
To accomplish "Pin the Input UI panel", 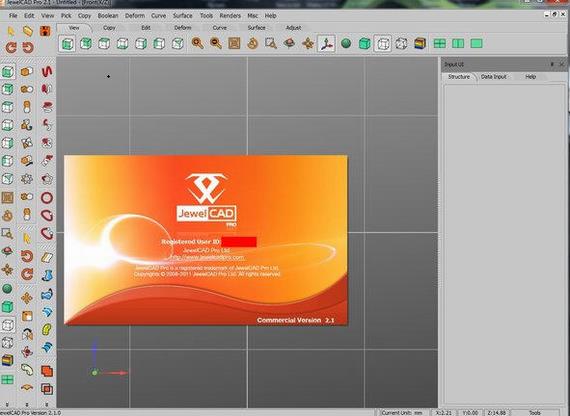I will click(x=552, y=64).
